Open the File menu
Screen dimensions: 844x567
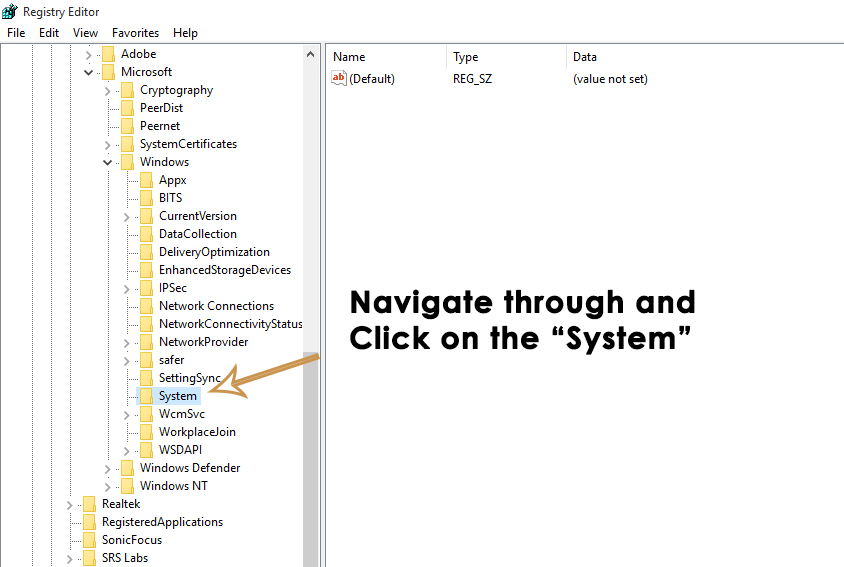point(16,33)
